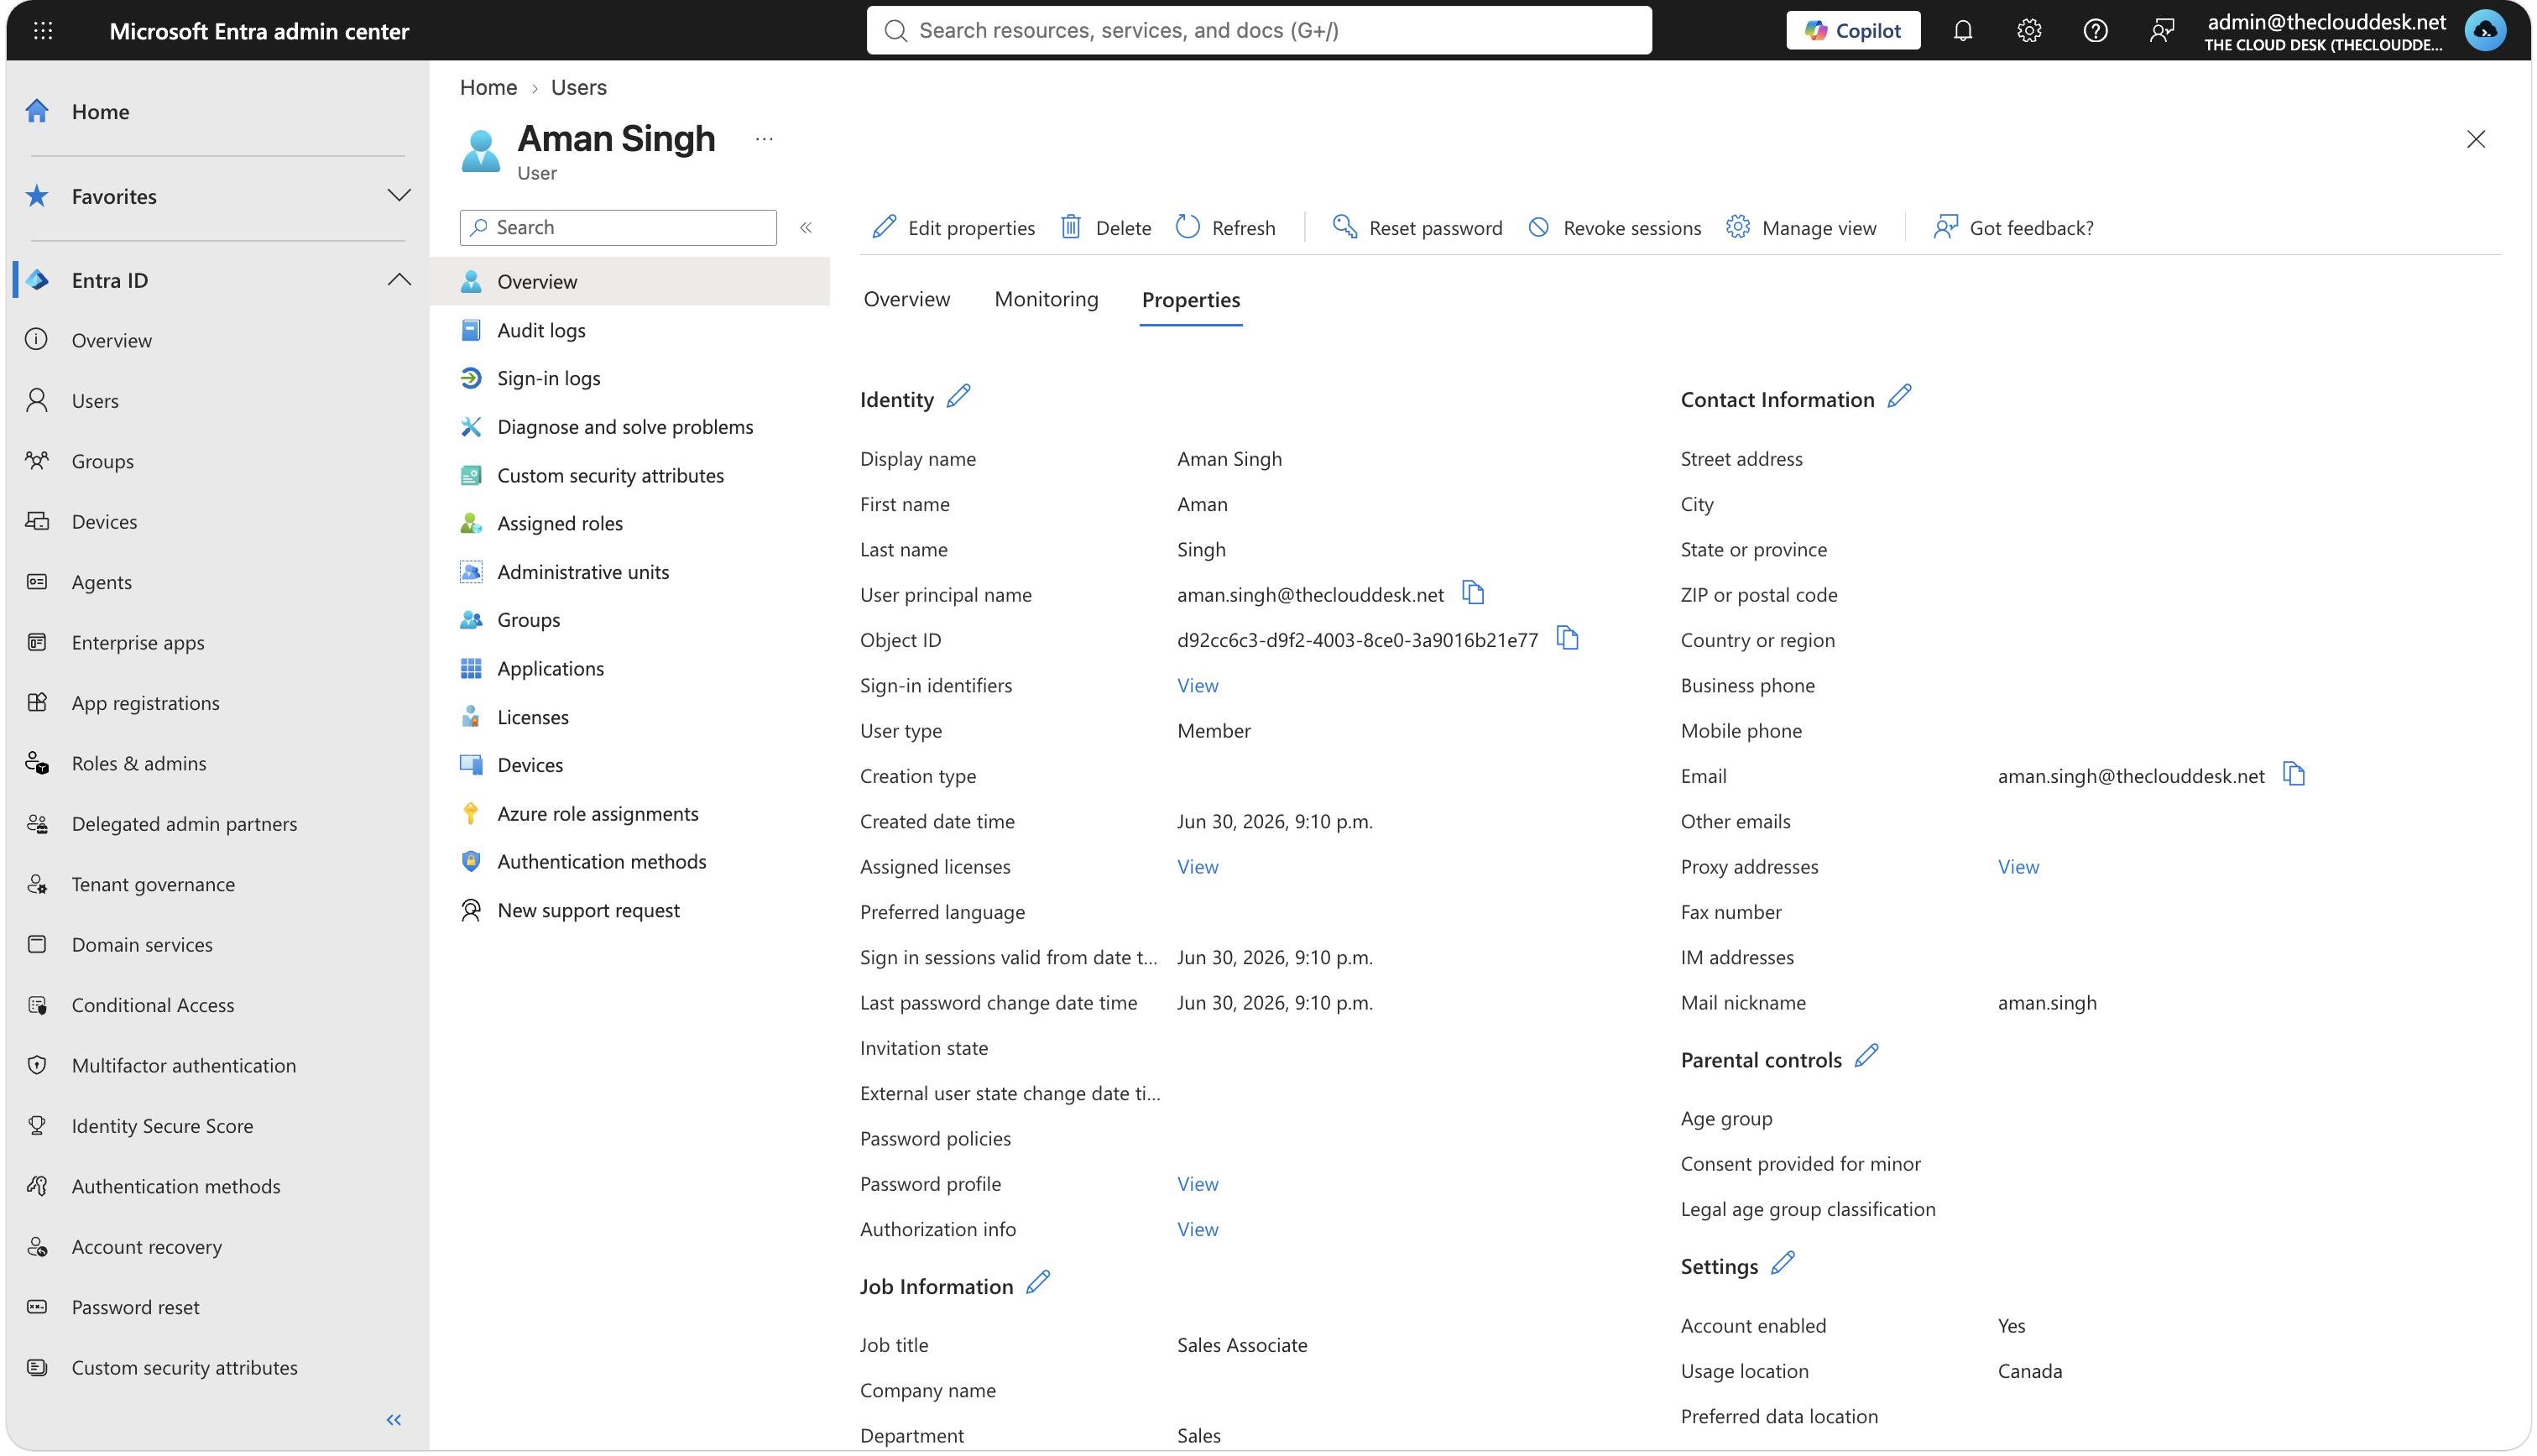Refresh the user page
2537x1456 pixels.
point(1225,228)
